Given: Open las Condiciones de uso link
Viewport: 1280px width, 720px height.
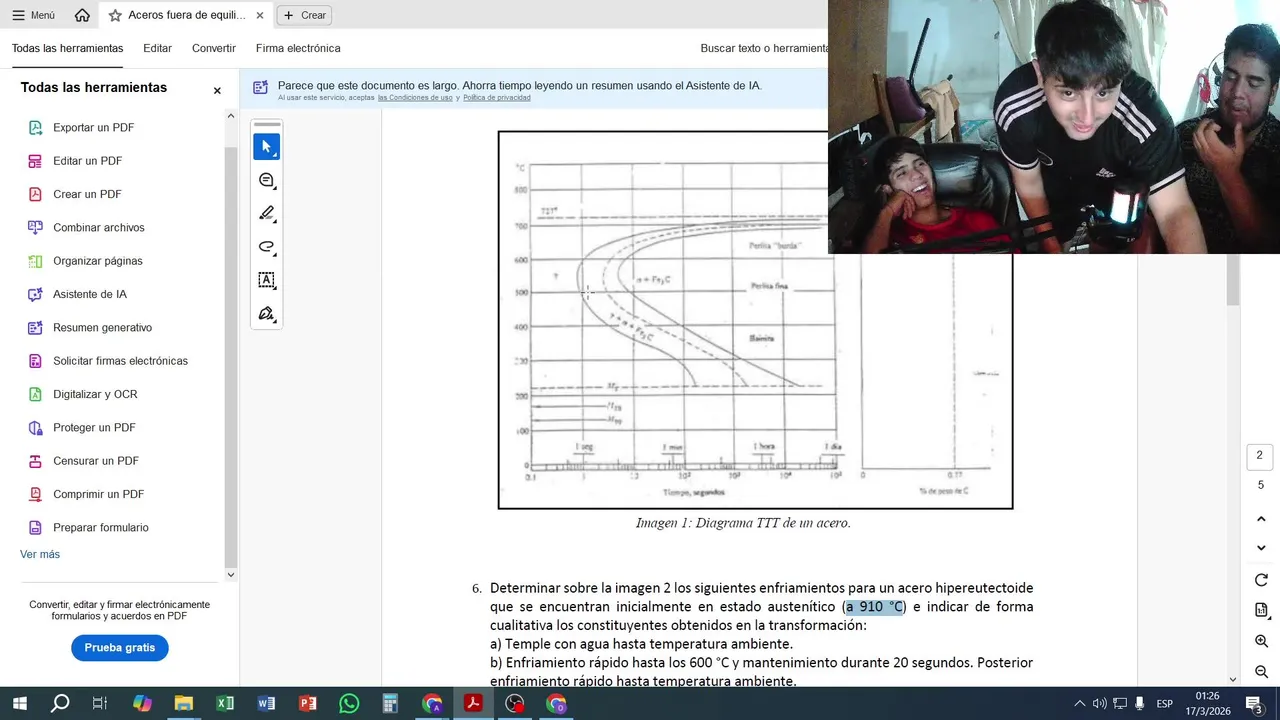Looking at the screenshot, I should (x=415, y=98).
